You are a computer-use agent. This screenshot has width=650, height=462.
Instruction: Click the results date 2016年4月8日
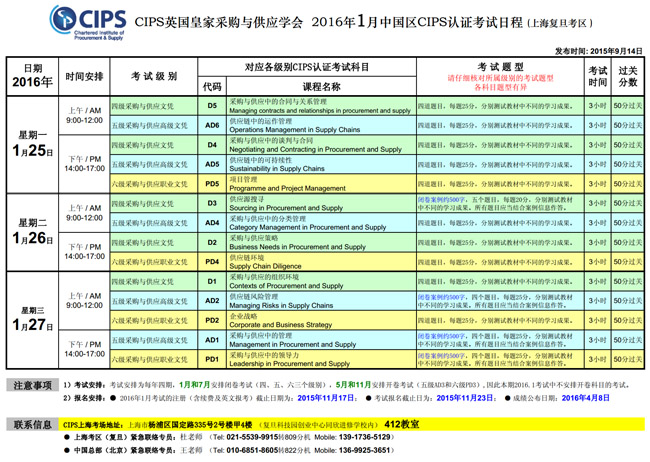pyautogui.click(x=585, y=398)
